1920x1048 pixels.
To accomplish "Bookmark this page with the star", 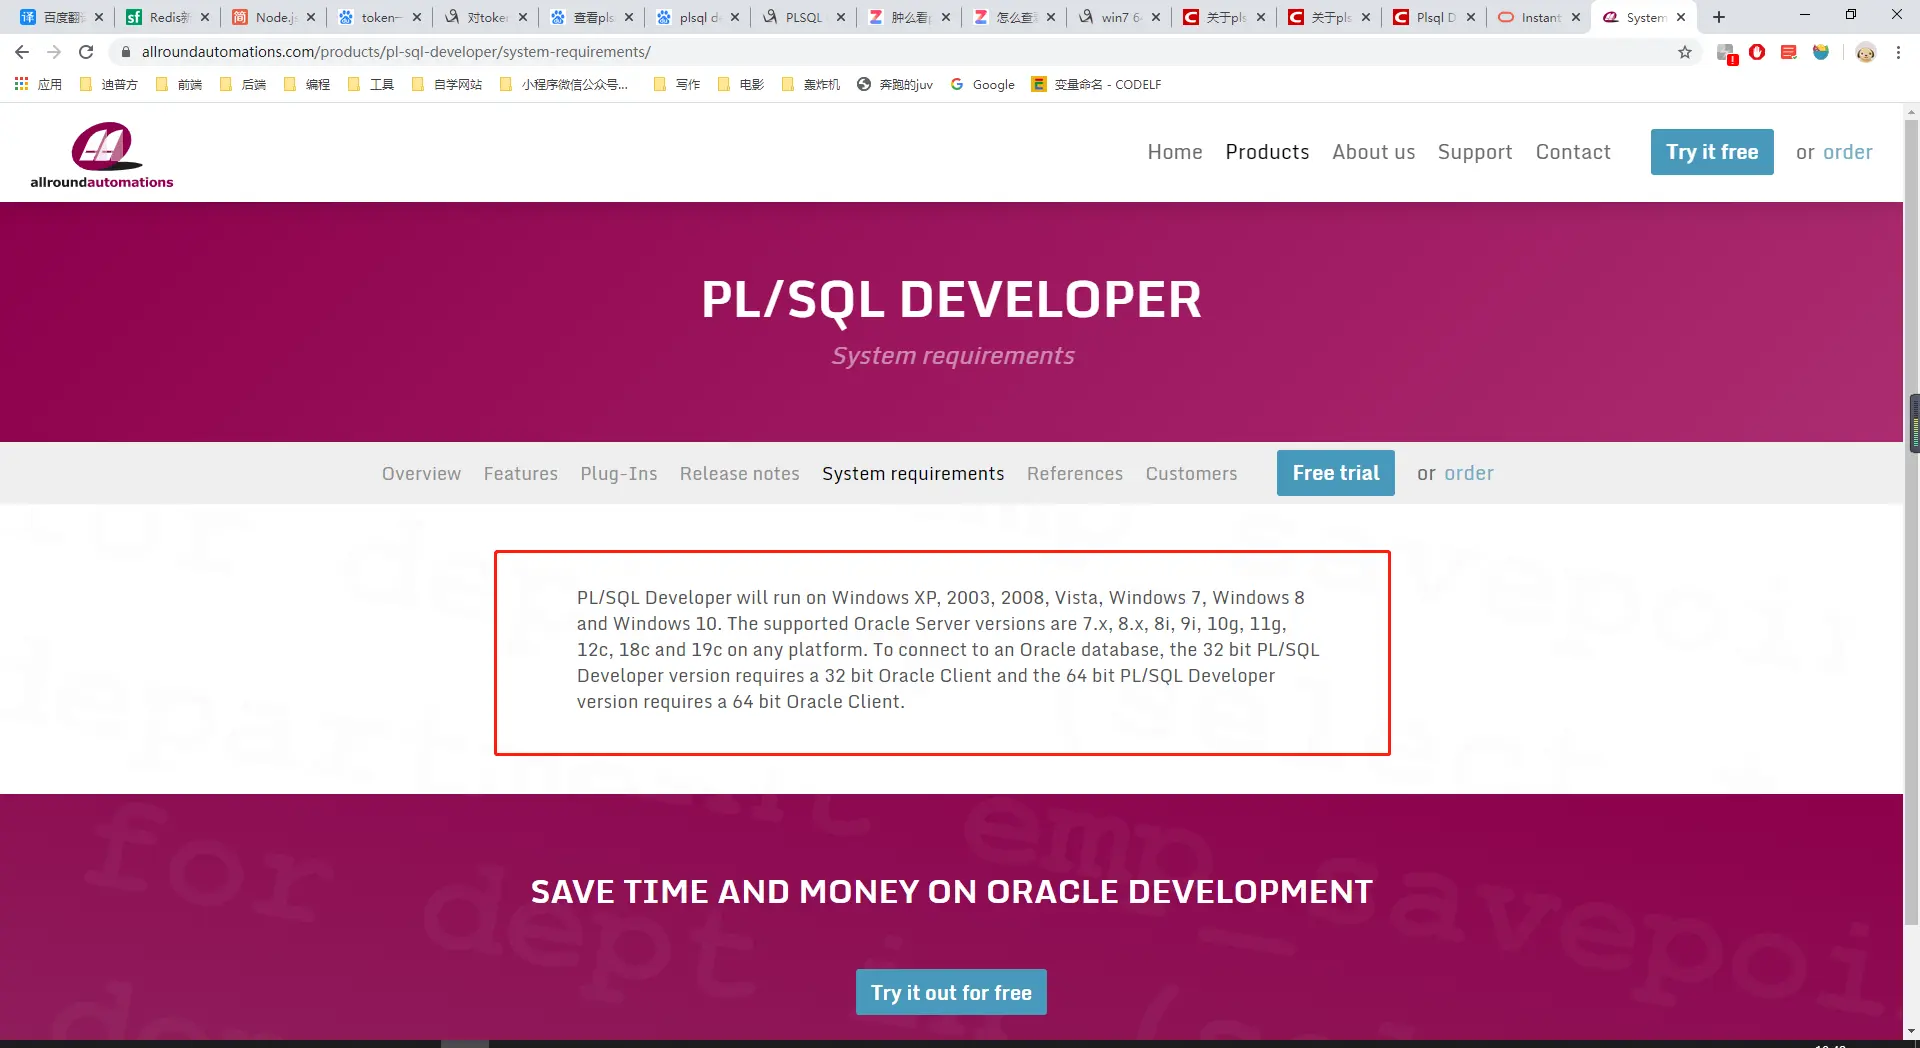I will [x=1685, y=52].
